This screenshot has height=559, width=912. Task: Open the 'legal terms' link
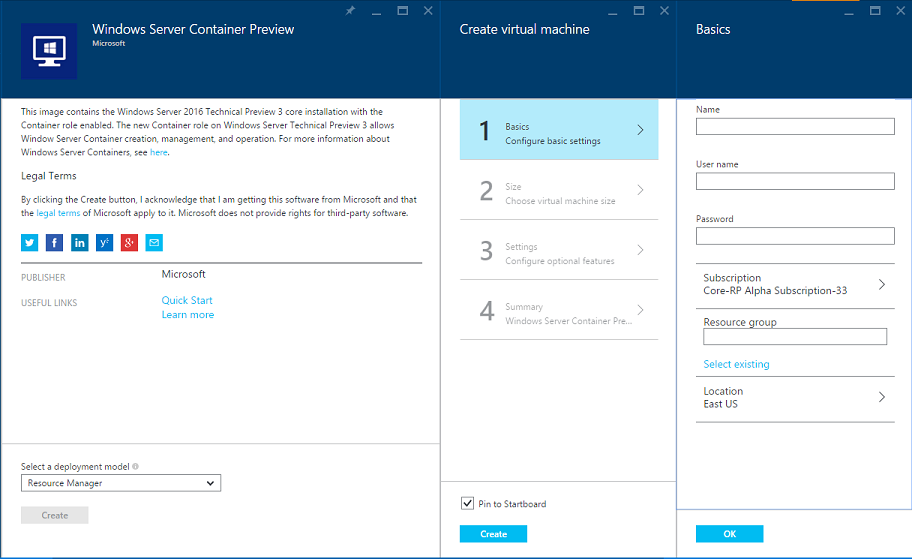[58, 213]
